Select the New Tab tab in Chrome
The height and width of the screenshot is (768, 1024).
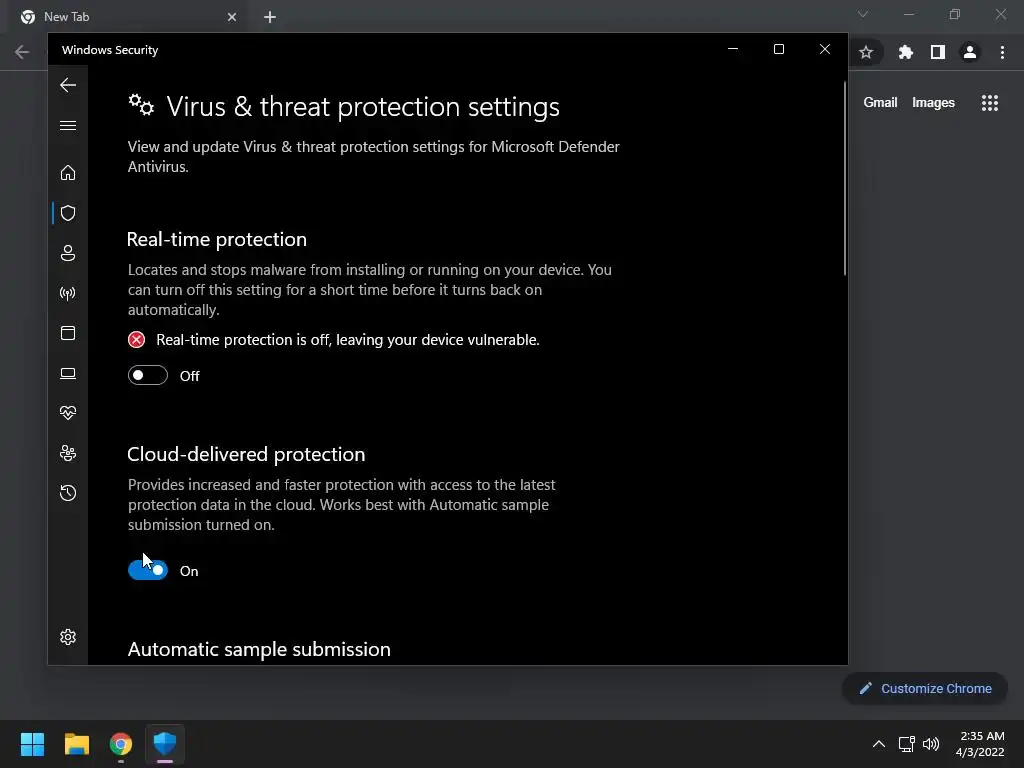(x=128, y=17)
